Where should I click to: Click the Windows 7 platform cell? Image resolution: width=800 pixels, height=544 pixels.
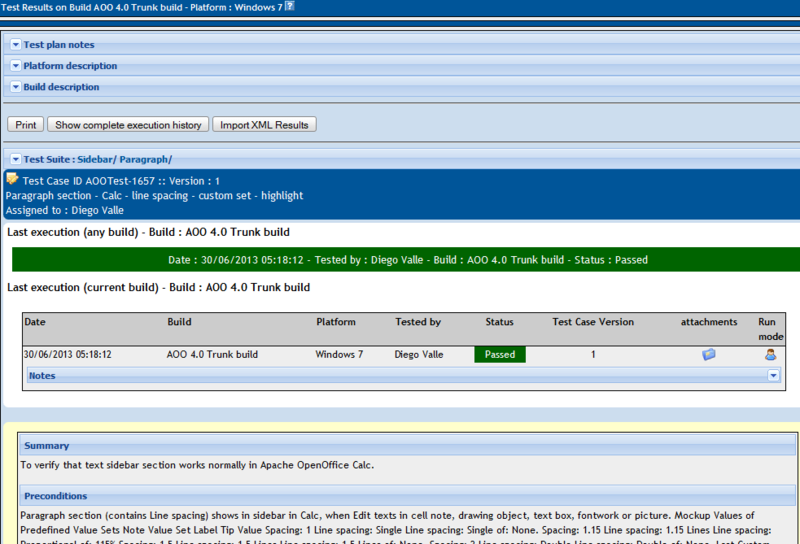tap(339, 354)
